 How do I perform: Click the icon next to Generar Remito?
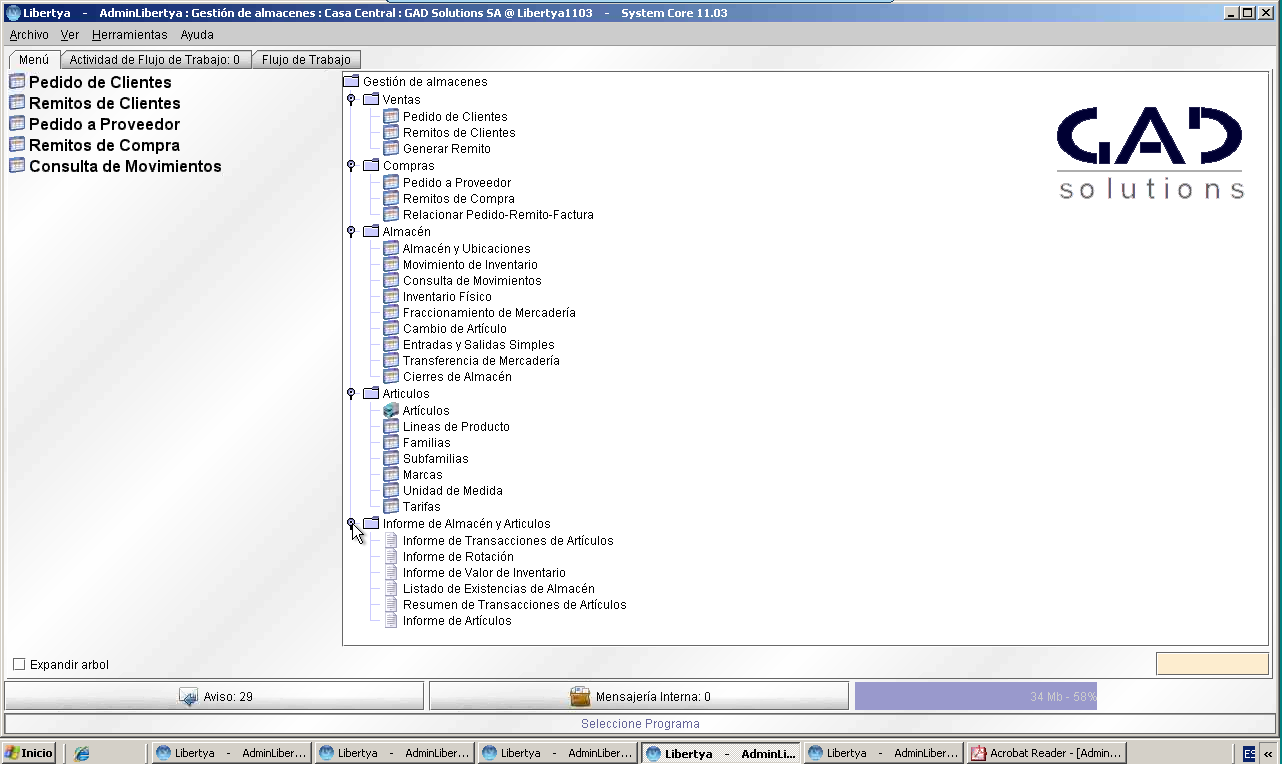pos(391,149)
